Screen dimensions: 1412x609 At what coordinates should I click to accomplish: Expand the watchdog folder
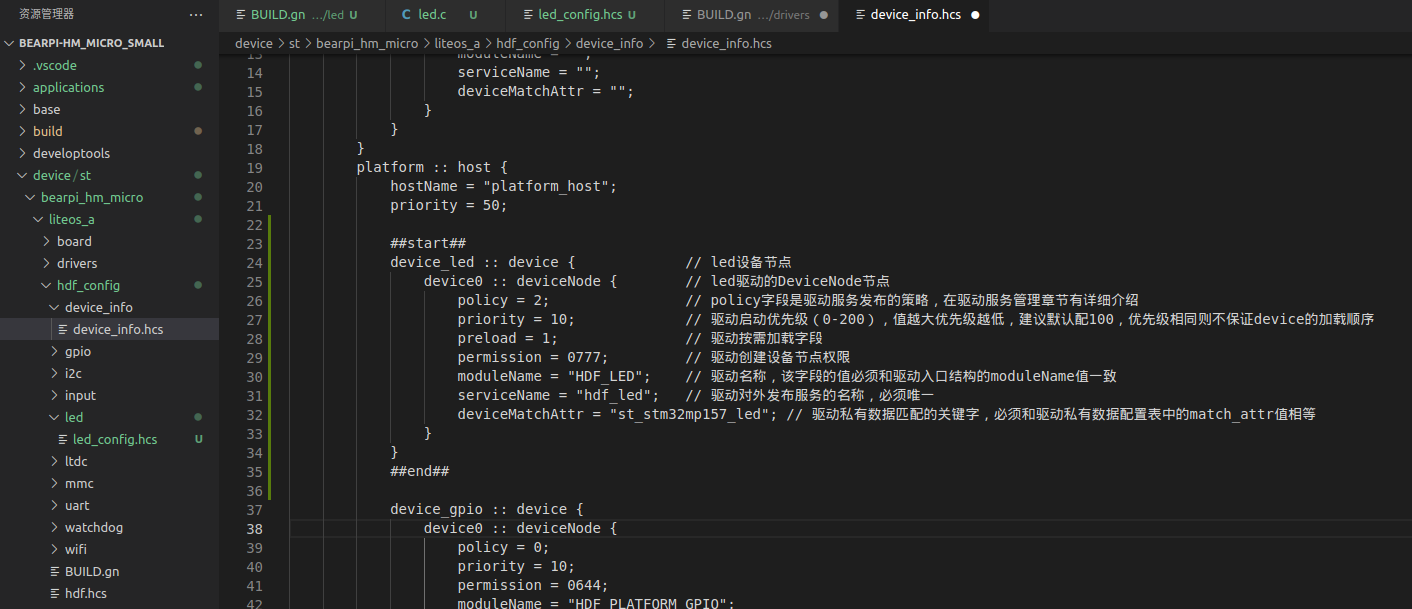coord(55,528)
